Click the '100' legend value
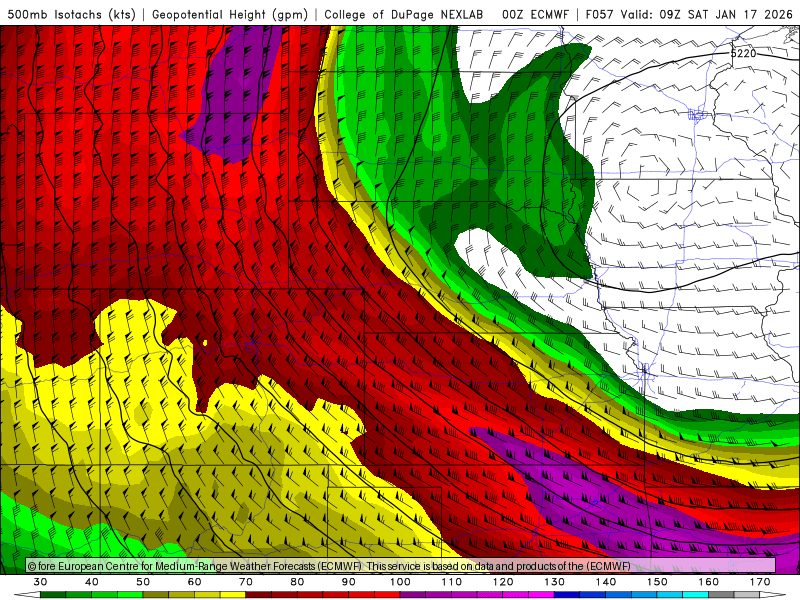800x600 pixels. click(x=400, y=582)
